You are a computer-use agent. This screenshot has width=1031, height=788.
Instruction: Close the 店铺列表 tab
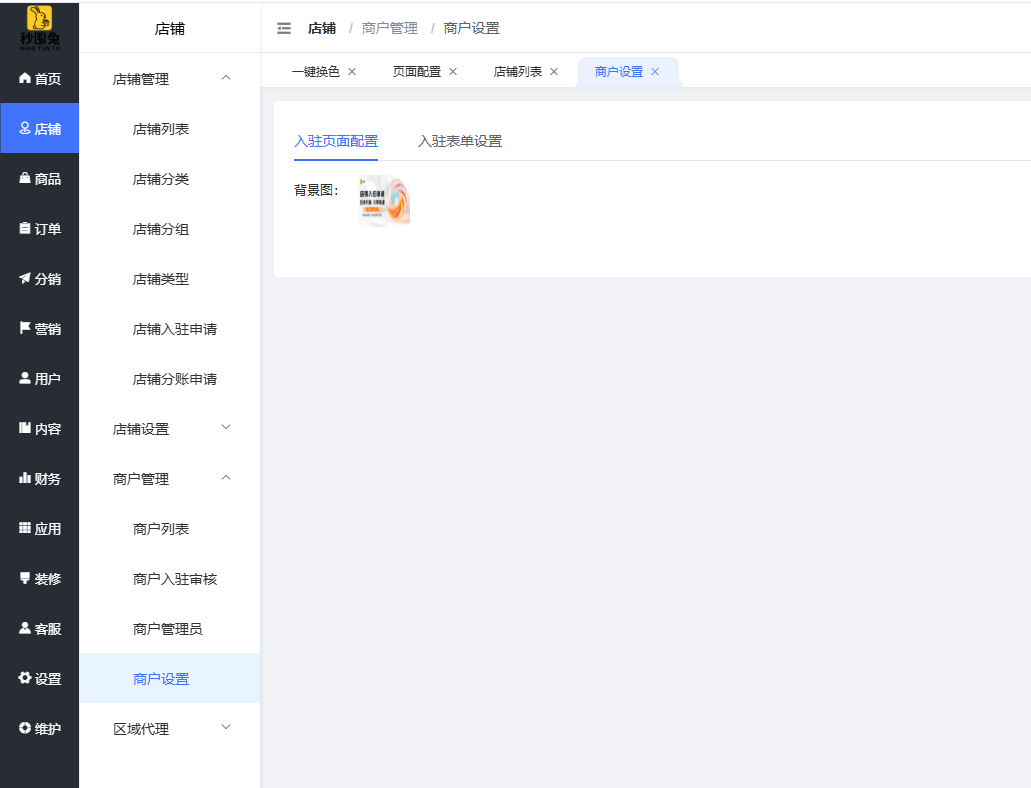pos(554,72)
